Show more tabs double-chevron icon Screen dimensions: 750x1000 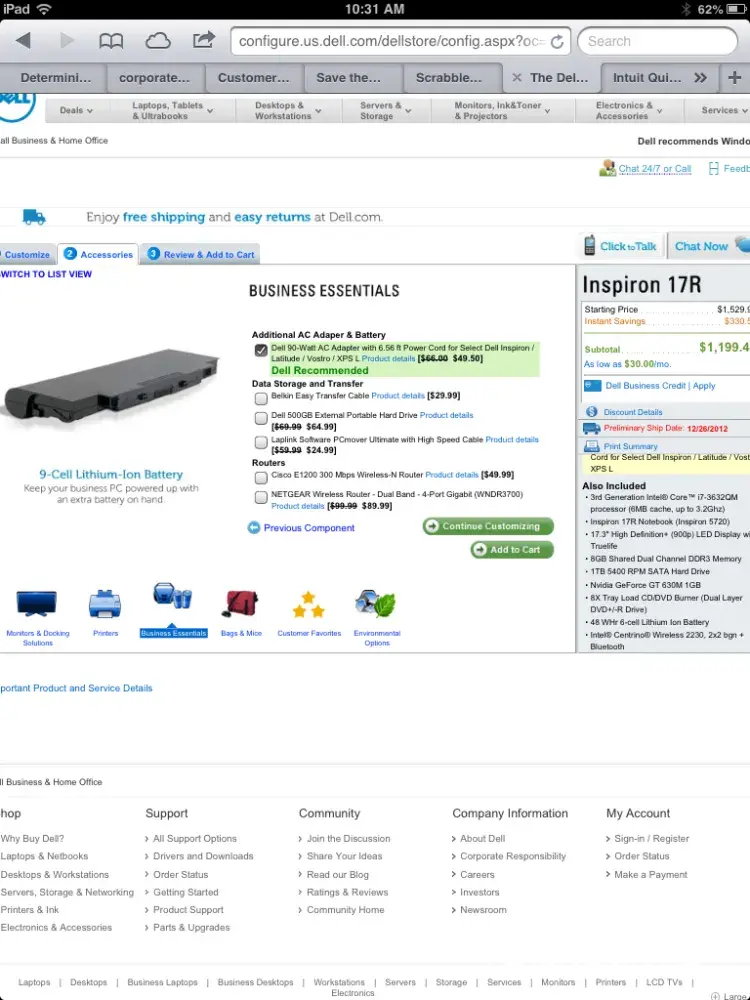(x=700, y=78)
